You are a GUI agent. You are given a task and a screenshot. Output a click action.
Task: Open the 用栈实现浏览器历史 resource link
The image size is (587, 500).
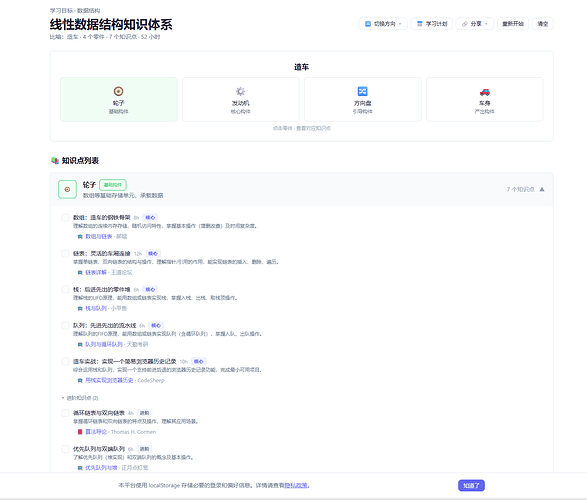[109, 380]
